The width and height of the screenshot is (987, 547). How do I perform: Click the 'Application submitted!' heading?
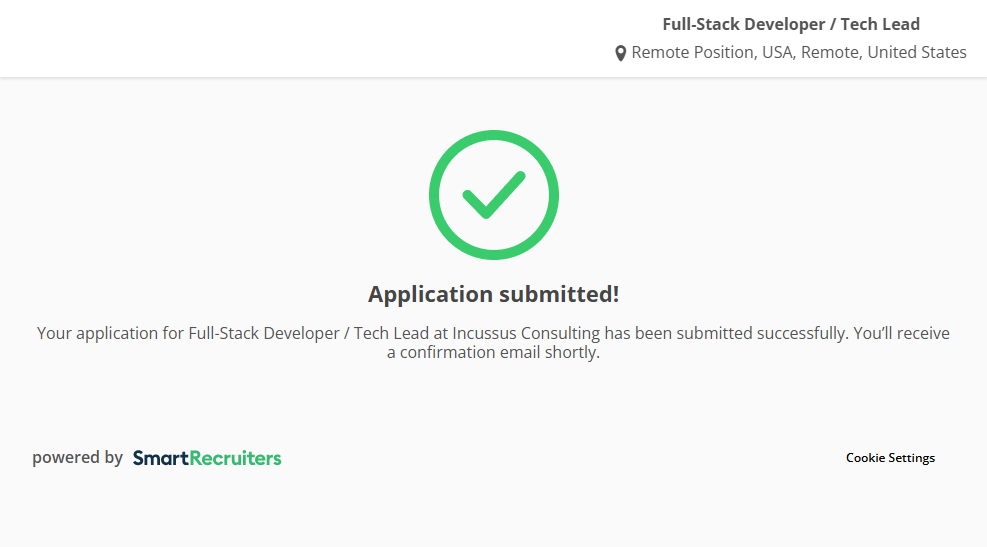pos(493,294)
